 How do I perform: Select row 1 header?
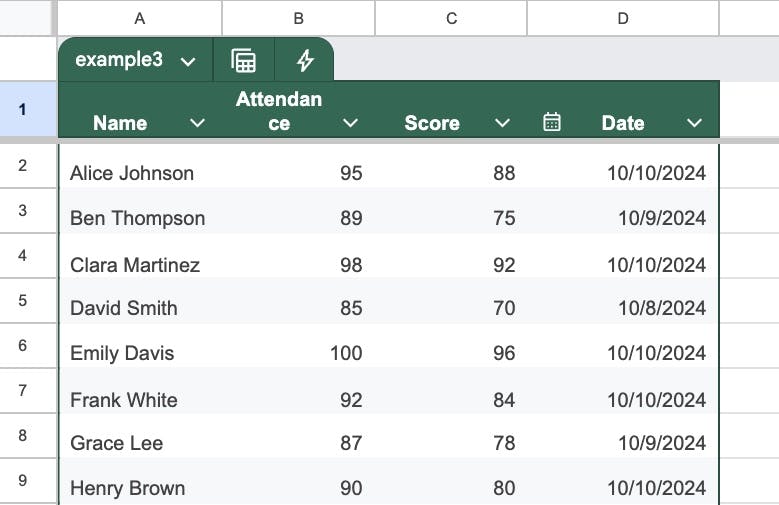pyautogui.click(x=23, y=110)
